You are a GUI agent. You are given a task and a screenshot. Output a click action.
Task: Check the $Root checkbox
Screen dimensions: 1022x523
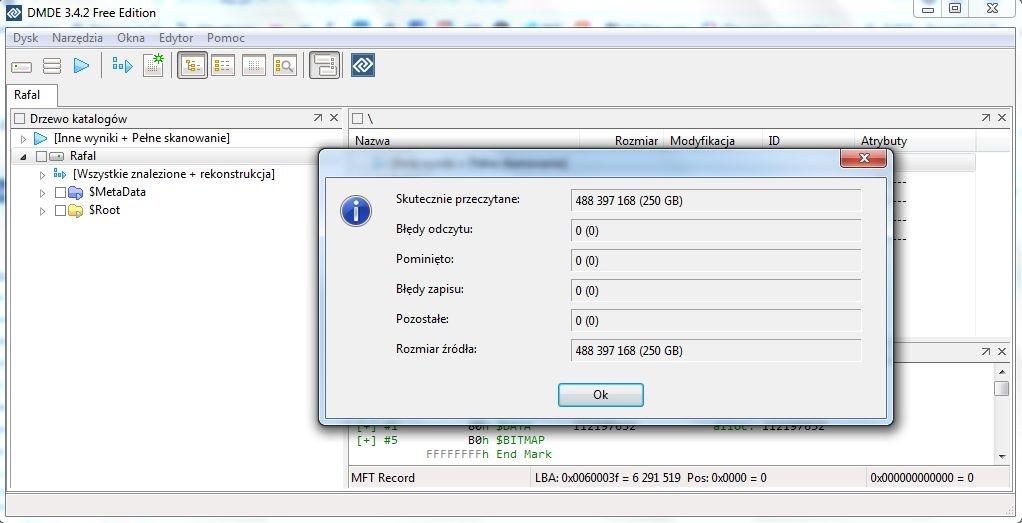[x=61, y=211]
